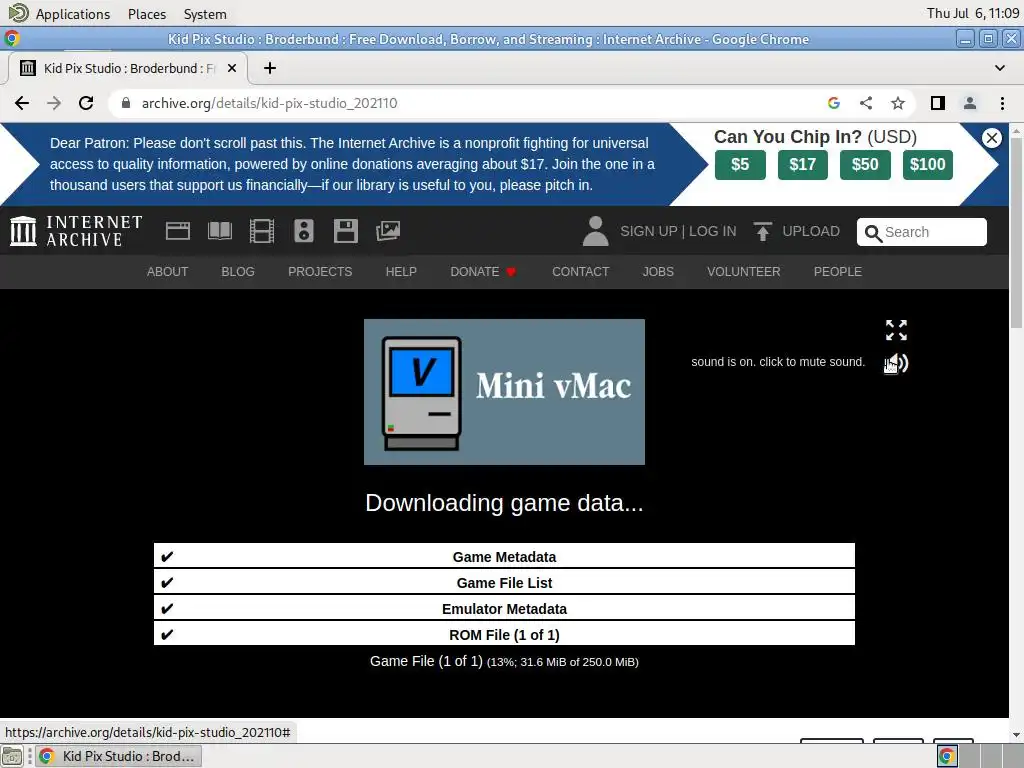Bookmark this tab with the star icon
The image size is (1024, 768).
[x=898, y=103]
